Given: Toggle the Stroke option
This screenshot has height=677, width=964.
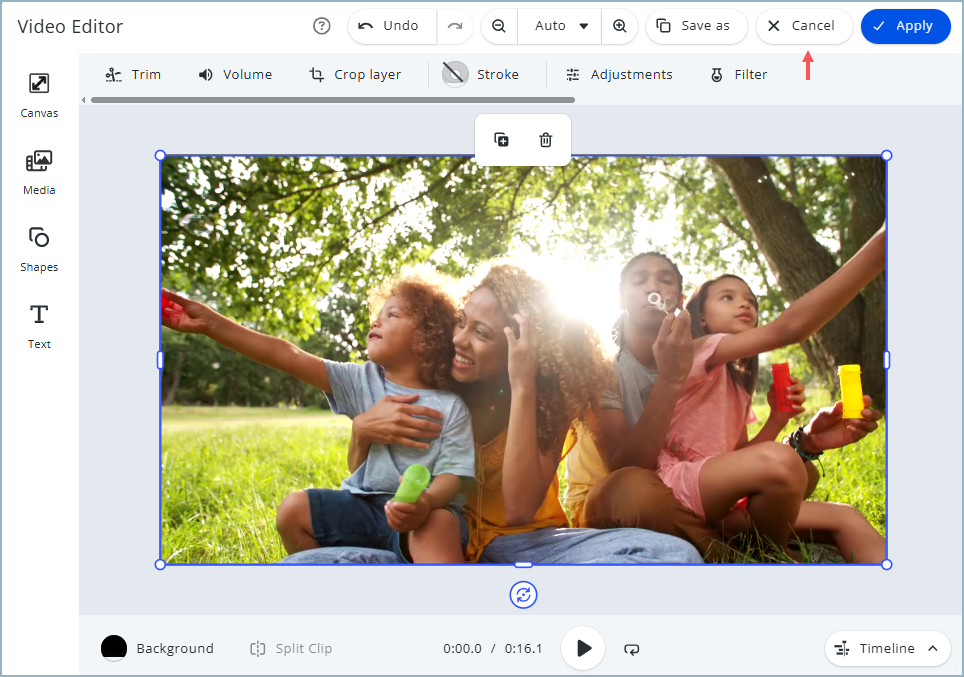Looking at the screenshot, I should [x=481, y=75].
